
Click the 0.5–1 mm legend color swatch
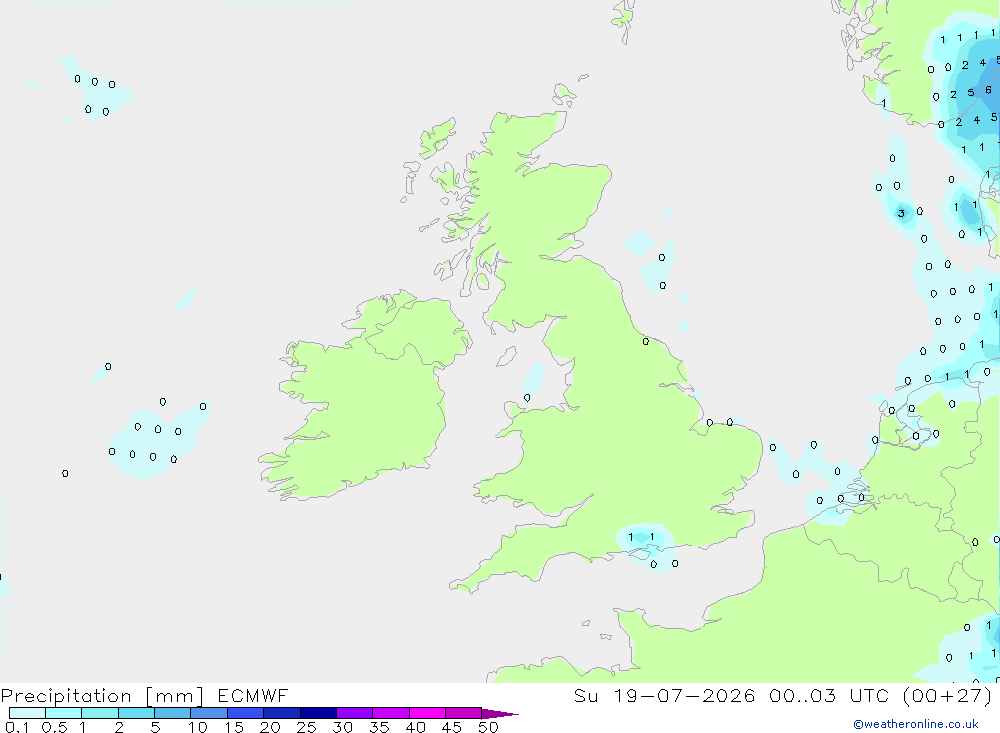coord(64,713)
